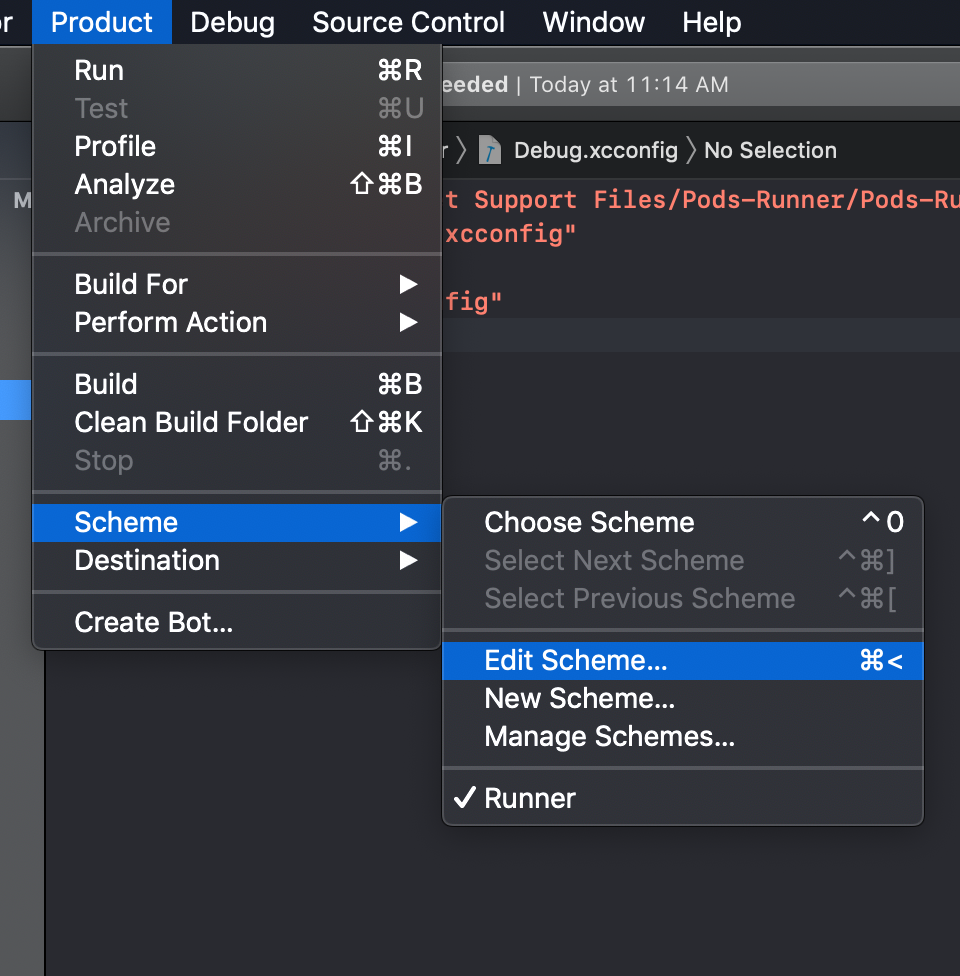
Task: Open the Help menu
Action: tap(712, 22)
